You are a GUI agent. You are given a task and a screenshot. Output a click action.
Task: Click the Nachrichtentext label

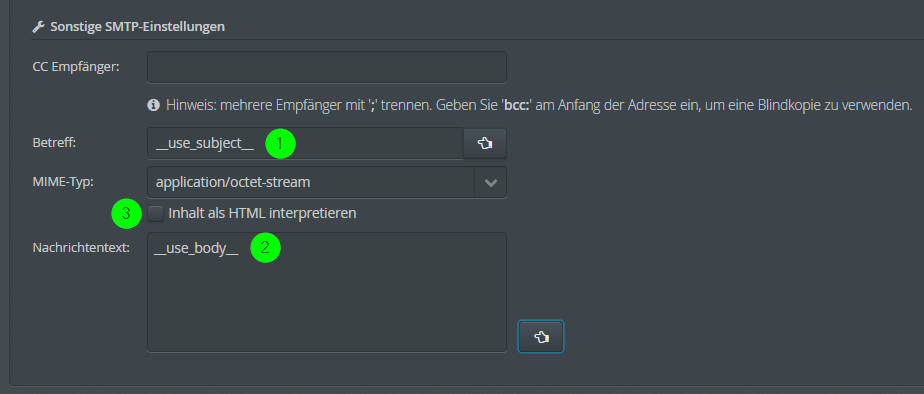tap(81, 248)
